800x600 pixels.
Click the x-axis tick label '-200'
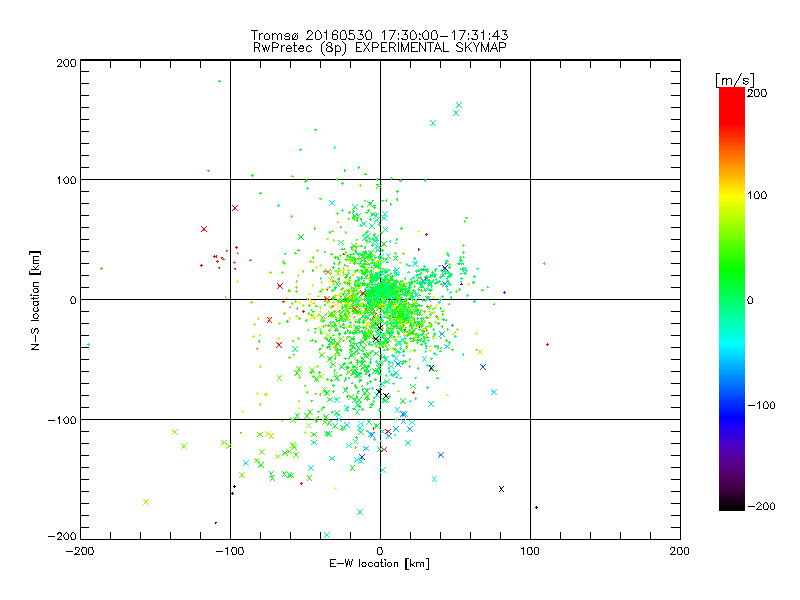point(80,551)
